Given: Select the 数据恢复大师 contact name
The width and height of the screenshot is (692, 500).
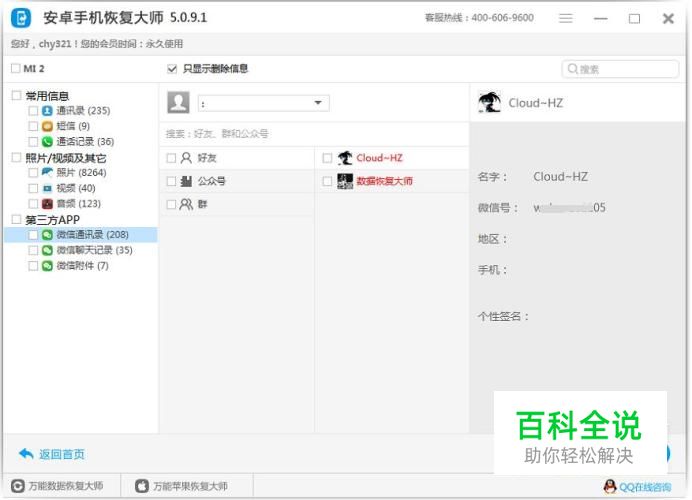Looking at the screenshot, I should click(384, 181).
